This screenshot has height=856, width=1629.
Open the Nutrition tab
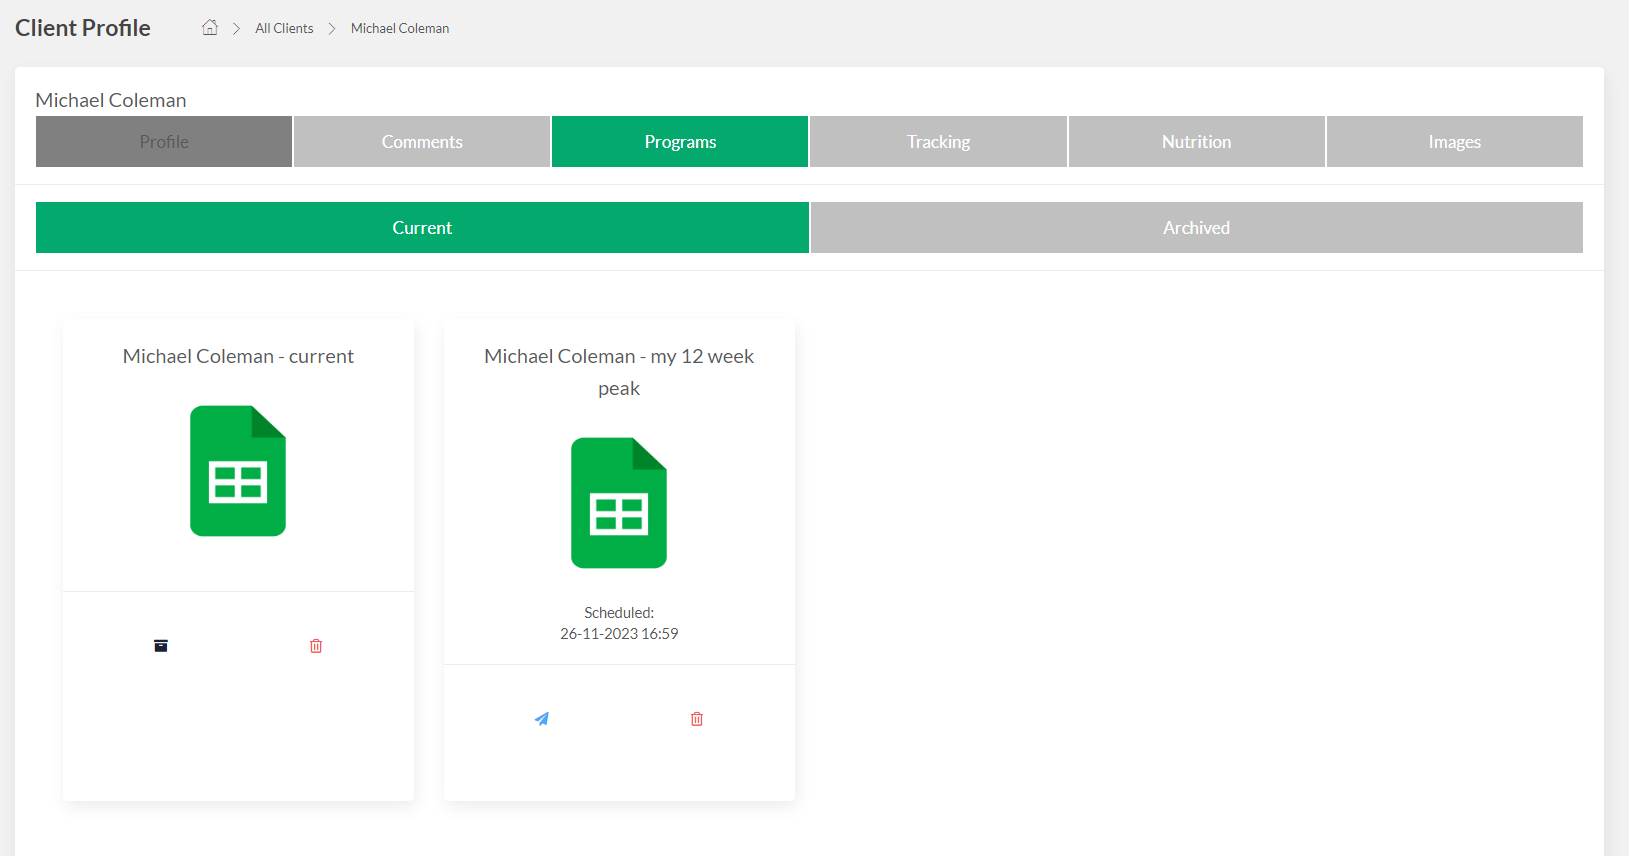[x=1196, y=142]
